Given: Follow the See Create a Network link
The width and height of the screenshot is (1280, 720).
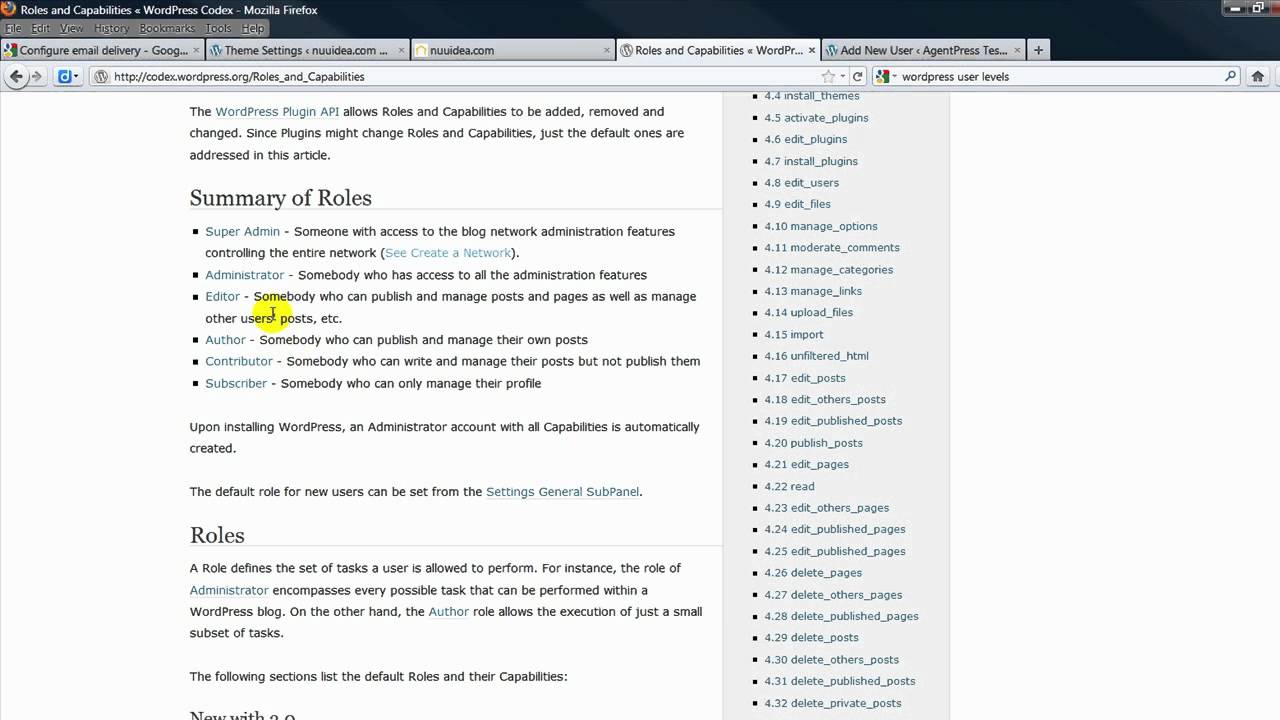Looking at the screenshot, I should (448, 253).
